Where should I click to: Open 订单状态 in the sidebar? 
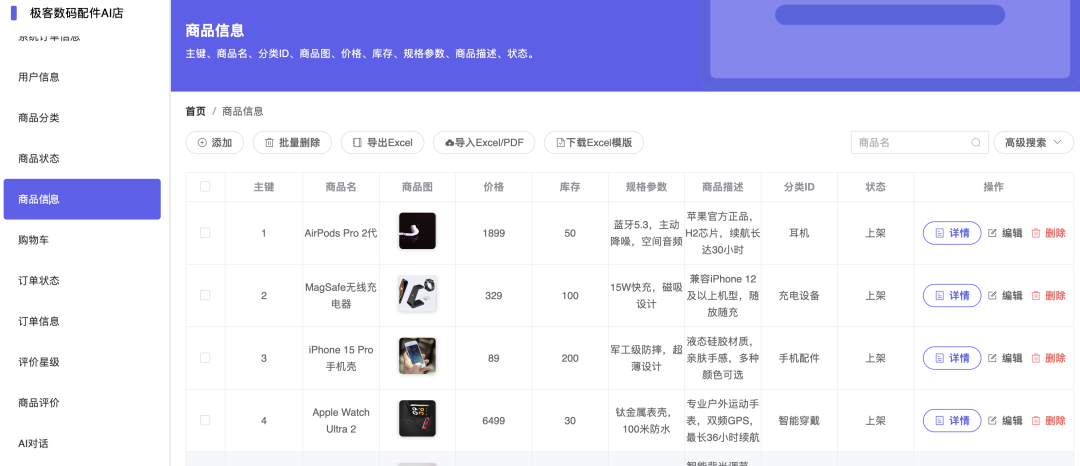[x=82, y=281]
